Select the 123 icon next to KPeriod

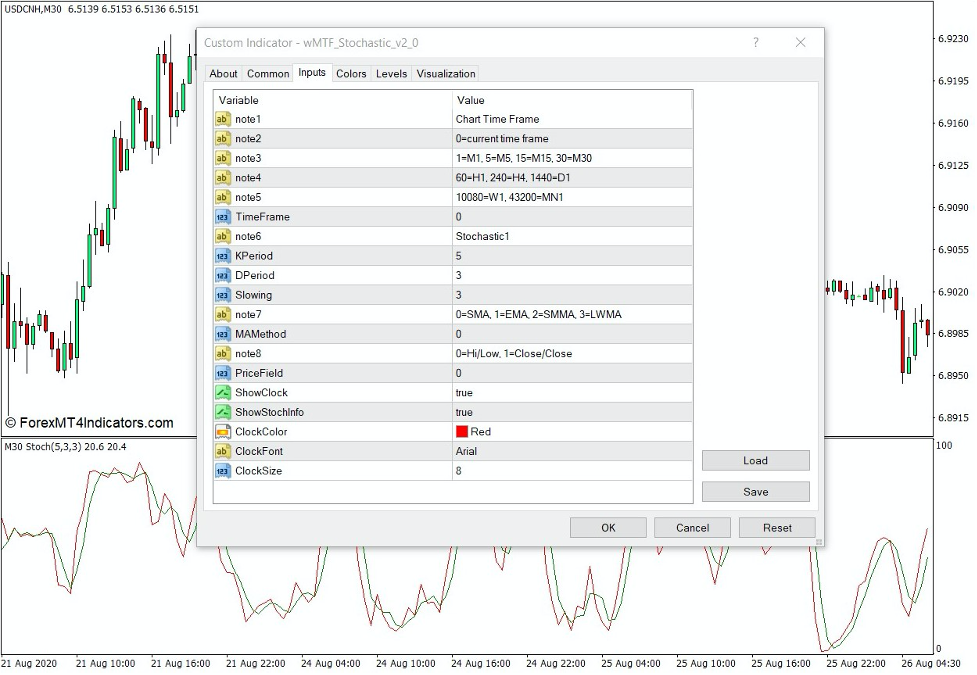click(222, 255)
